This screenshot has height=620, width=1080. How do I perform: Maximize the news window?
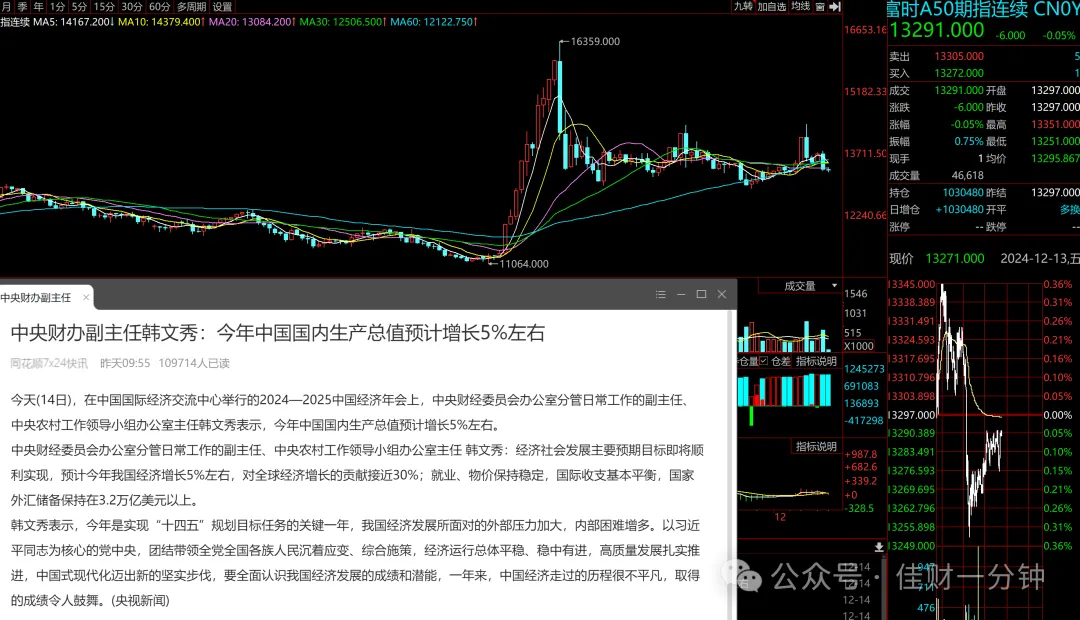701,294
